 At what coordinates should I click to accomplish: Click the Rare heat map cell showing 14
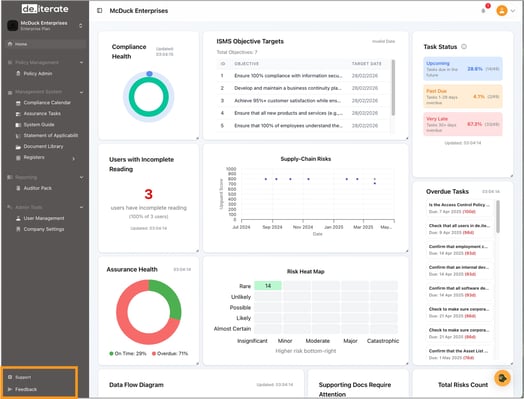268,286
